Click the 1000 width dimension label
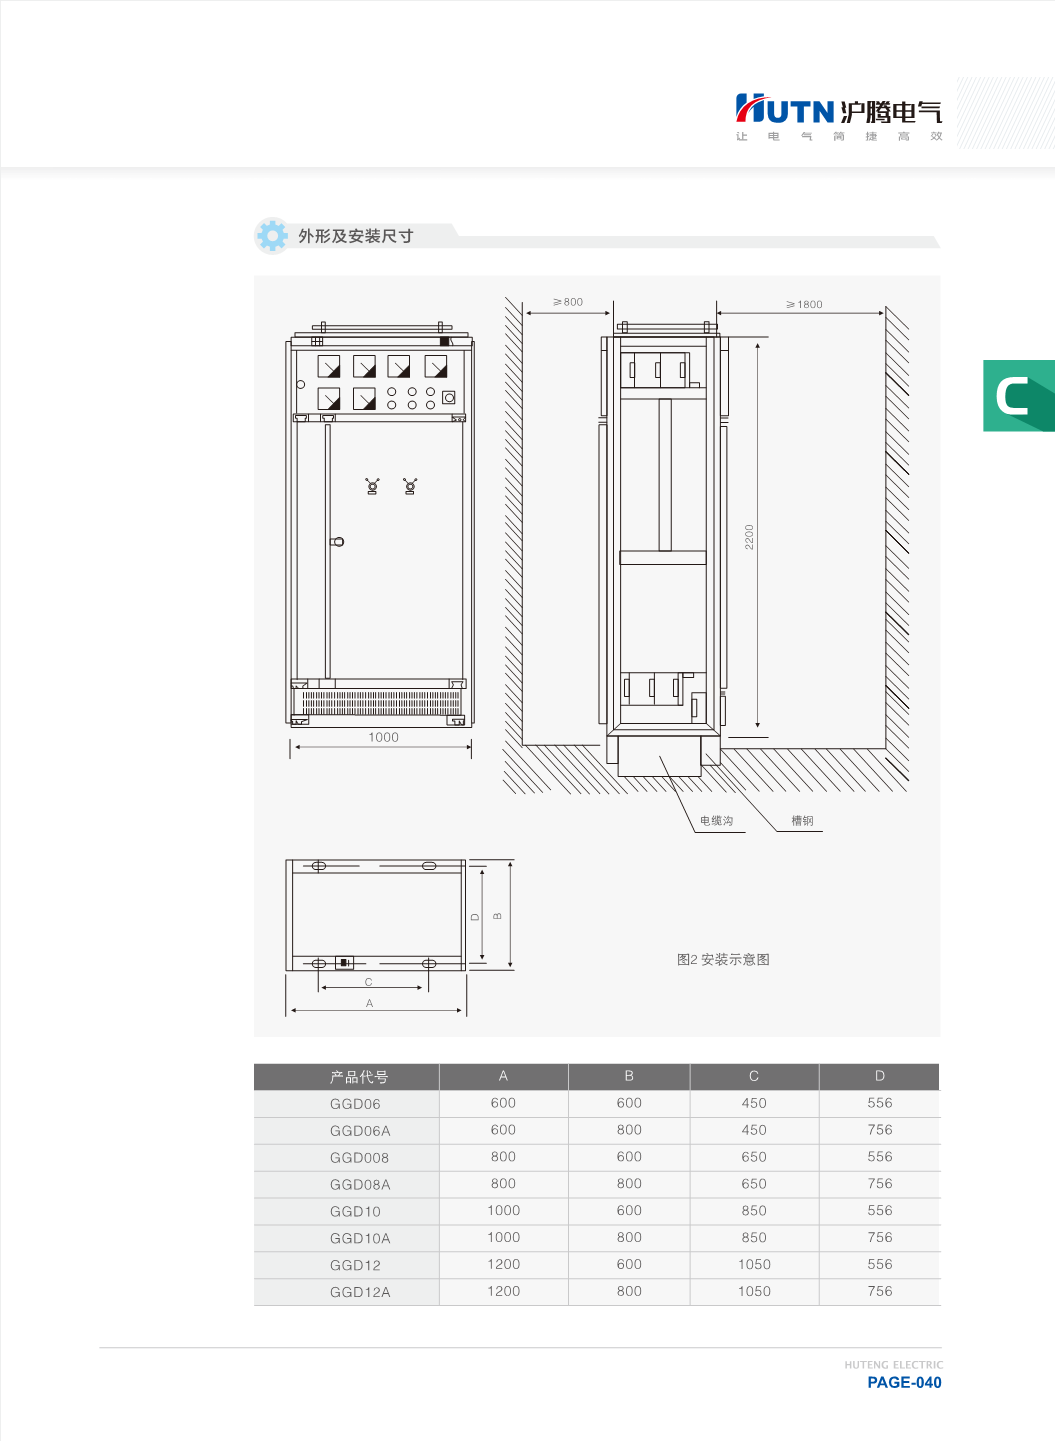The image size is (1055, 1441). coord(383,737)
